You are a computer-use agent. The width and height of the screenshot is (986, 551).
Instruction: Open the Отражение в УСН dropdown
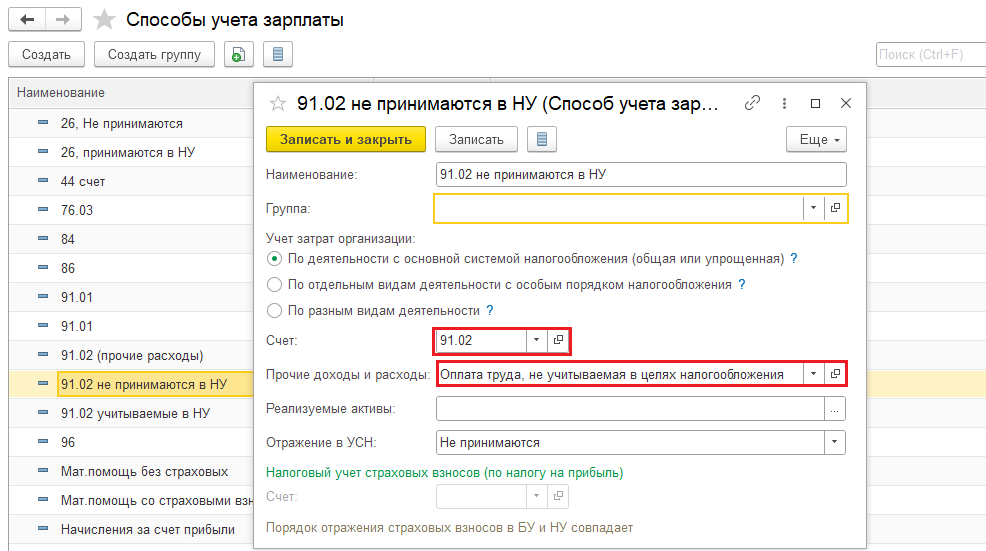(x=834, y=442)
